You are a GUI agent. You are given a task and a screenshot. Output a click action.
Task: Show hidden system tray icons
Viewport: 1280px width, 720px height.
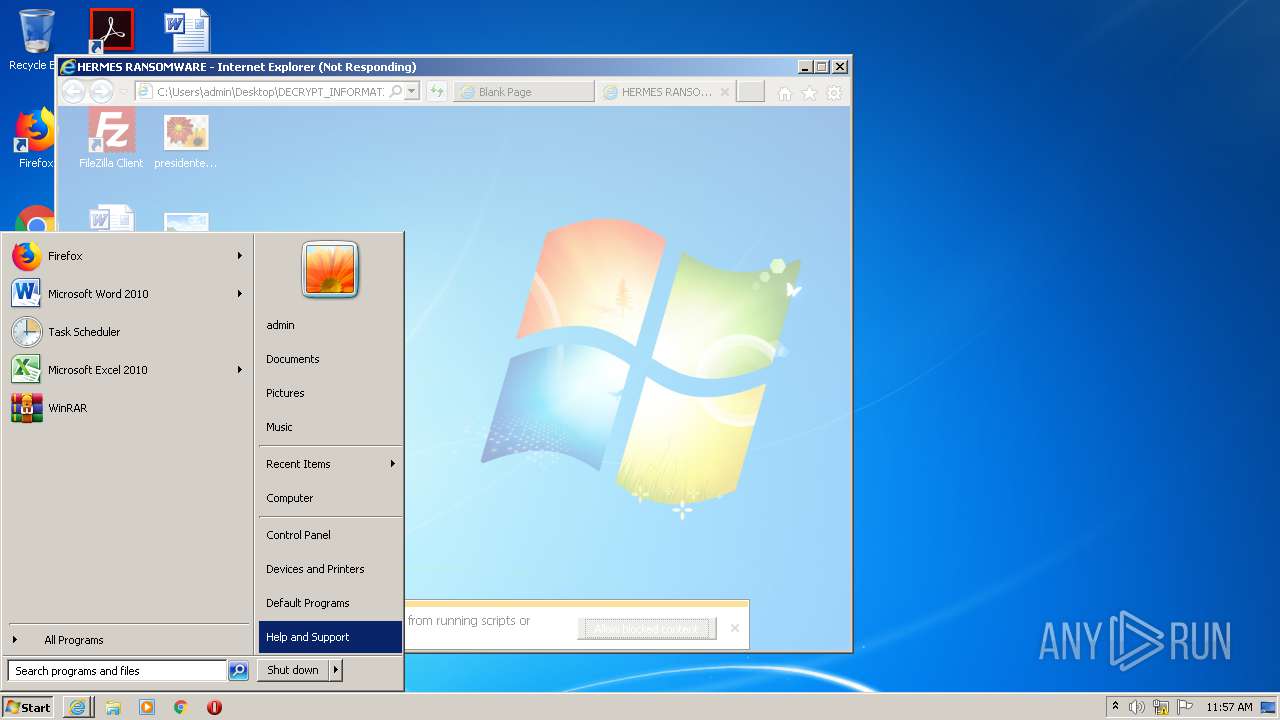click(1116, 707)
